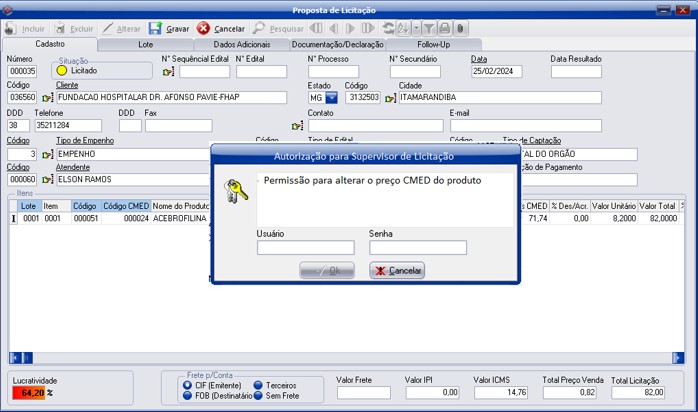Click the Data field 25/02/2024
The width and height of the screenshot is (698, 412).
(497, 72)
